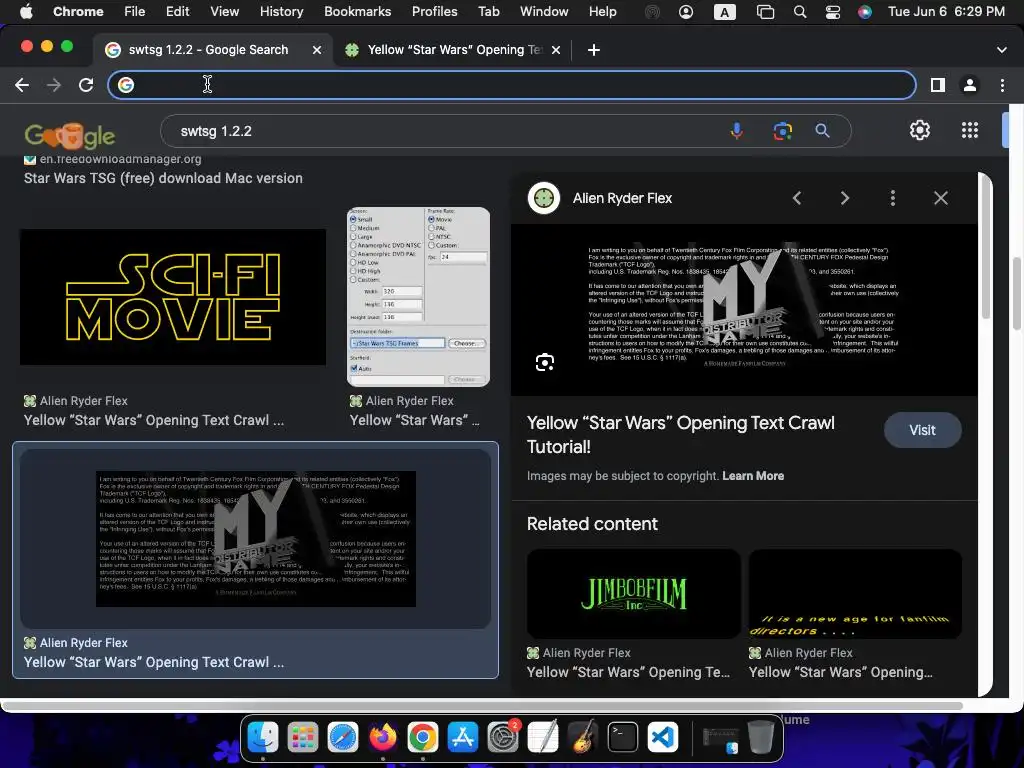Open the large preview image
This screenshot has width=1024, height=768.
point(744,310)
